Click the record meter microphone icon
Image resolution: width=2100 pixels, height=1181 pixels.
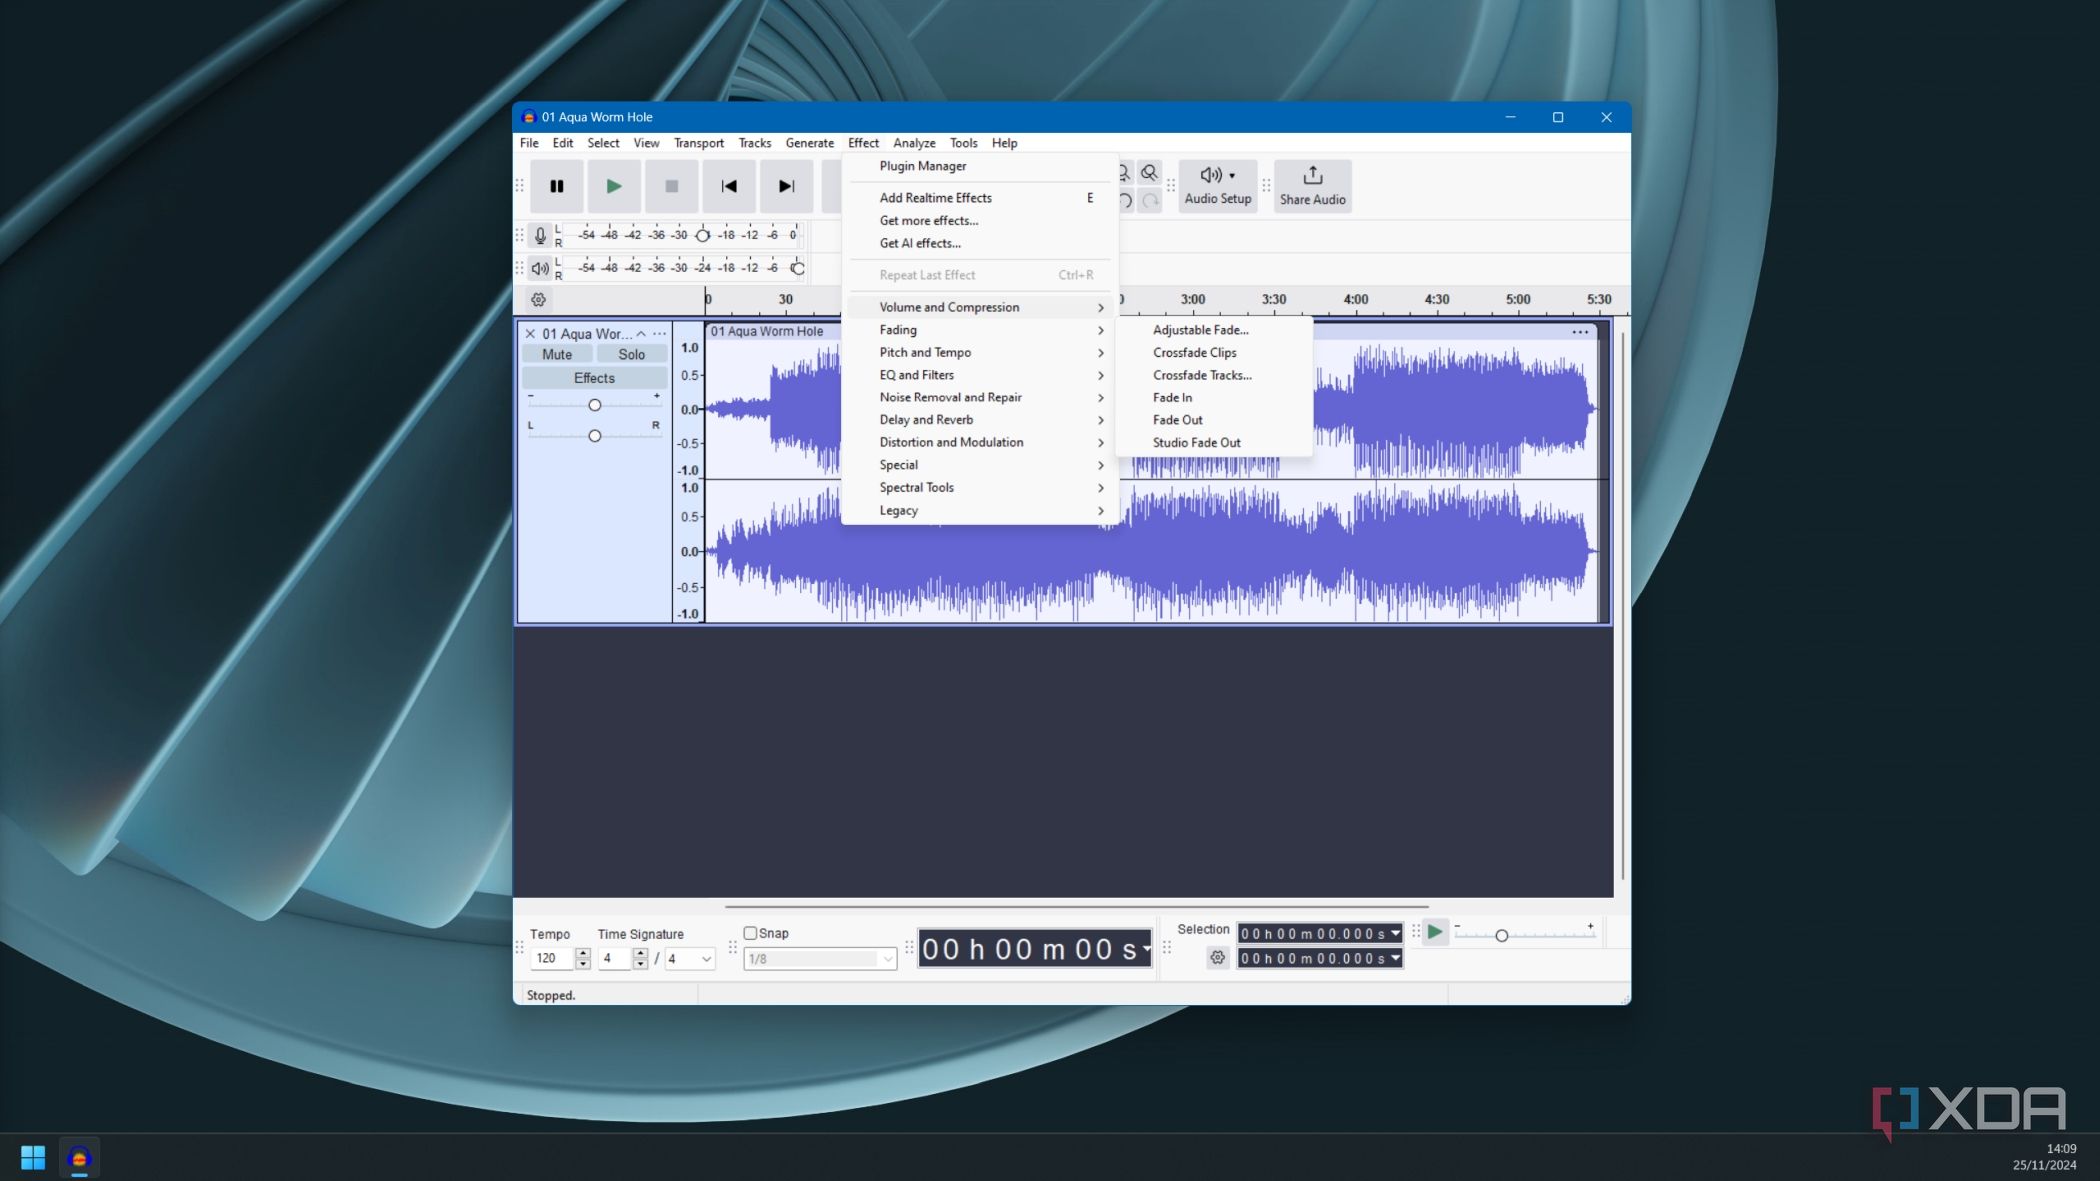pyautogui.click(x=540, y=235)
